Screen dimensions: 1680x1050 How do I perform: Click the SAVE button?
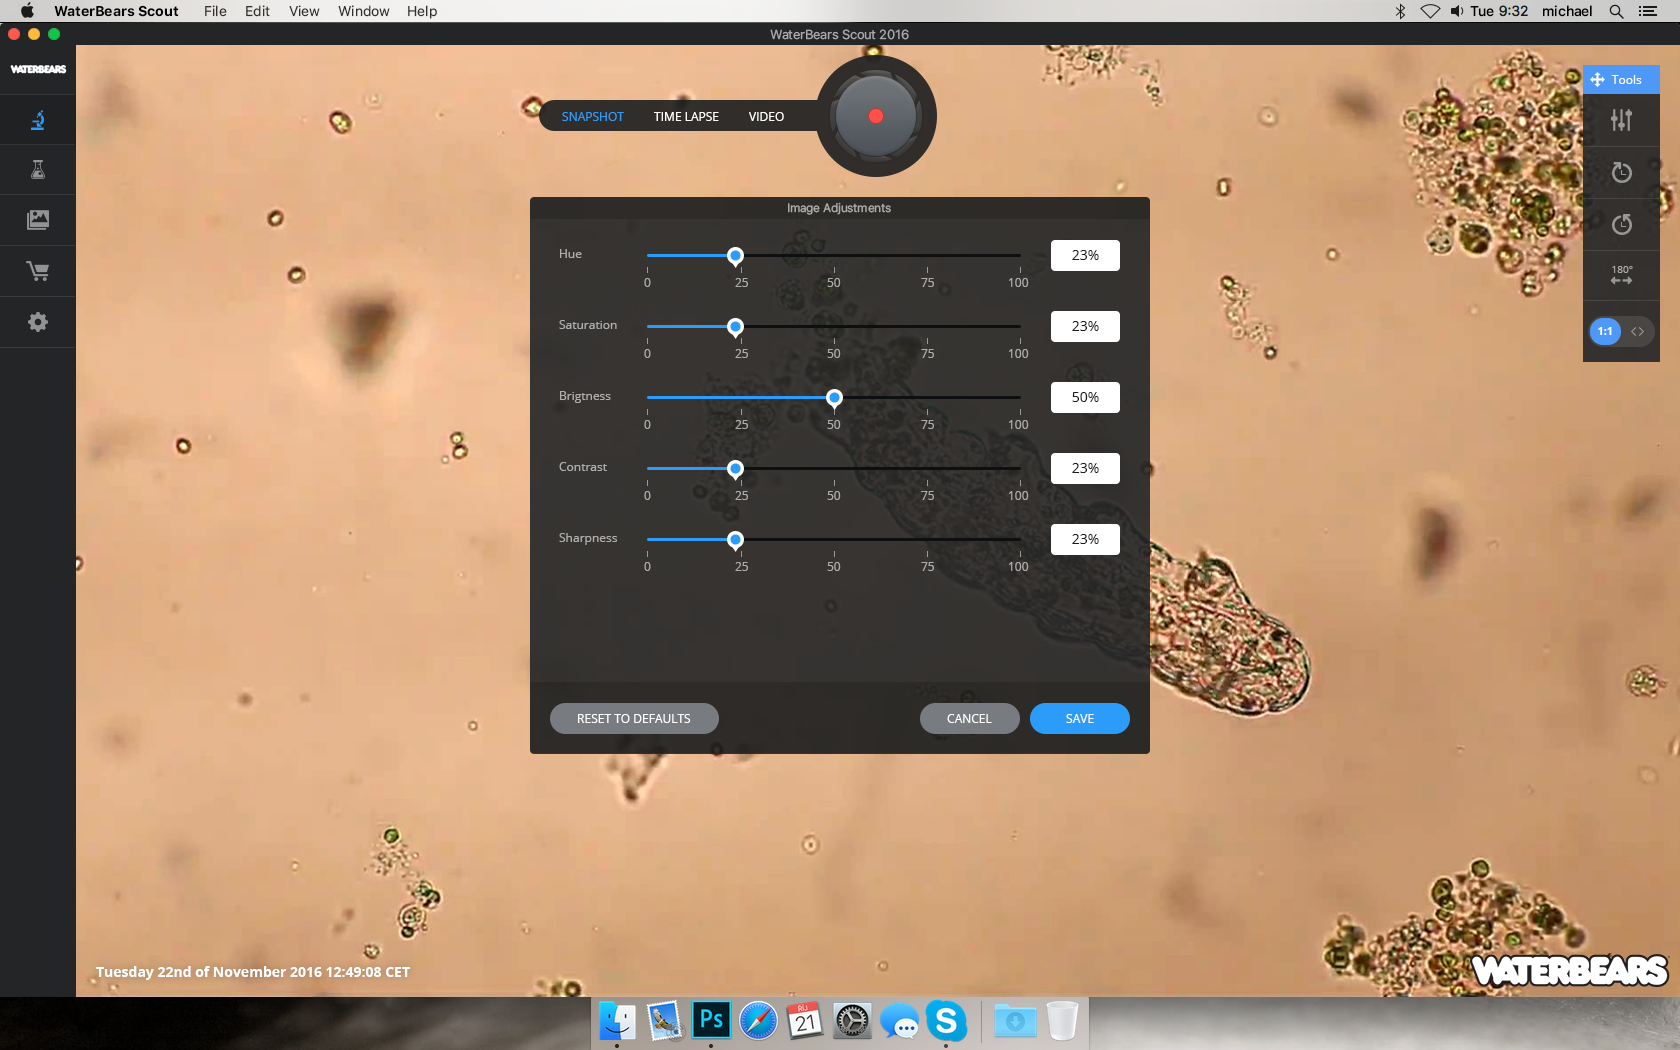pos(1080,719)
